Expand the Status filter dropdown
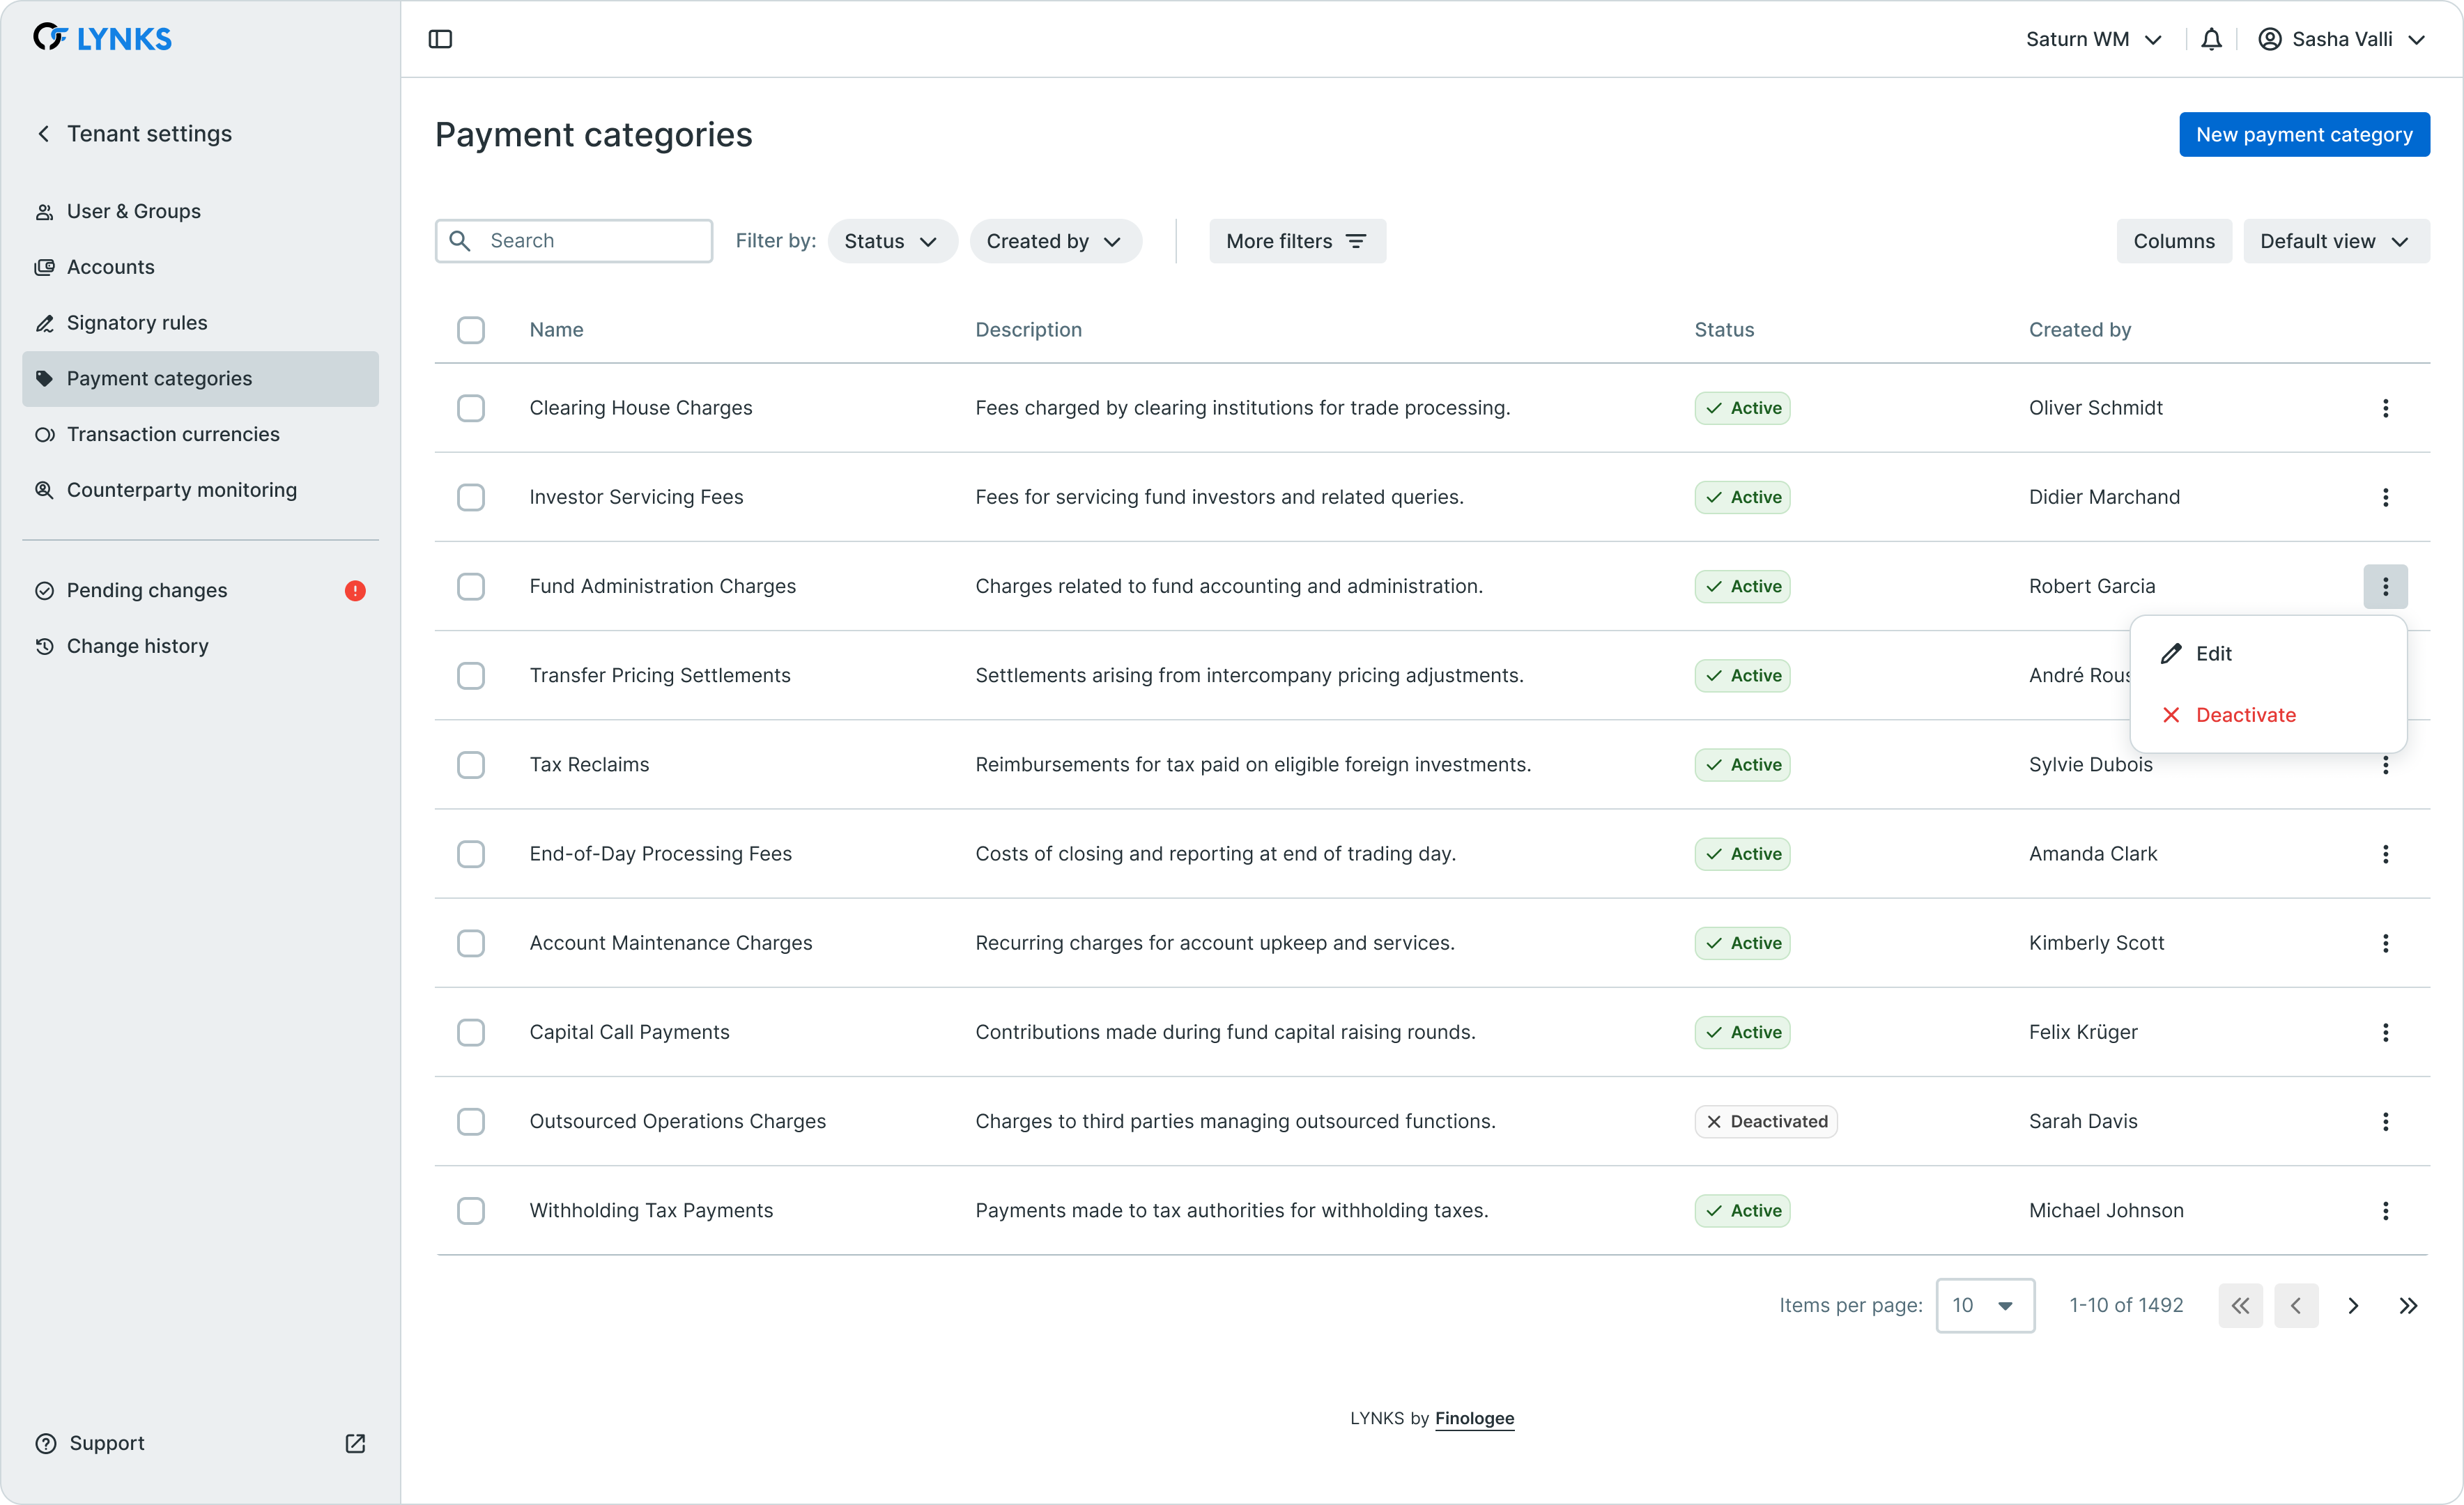This screenshot has width=2464, height=1505. (x=891, y=241)
